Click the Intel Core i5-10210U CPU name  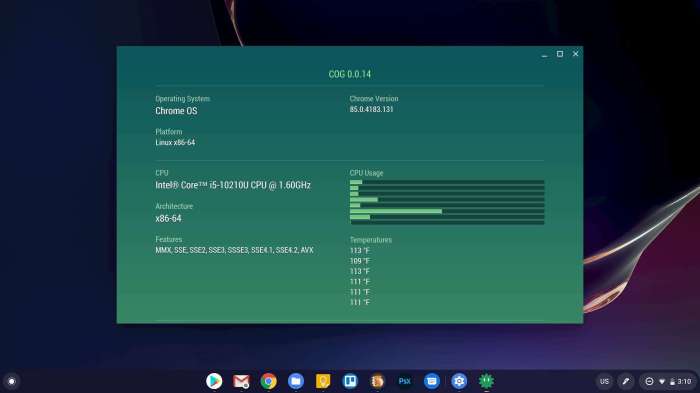233,185
